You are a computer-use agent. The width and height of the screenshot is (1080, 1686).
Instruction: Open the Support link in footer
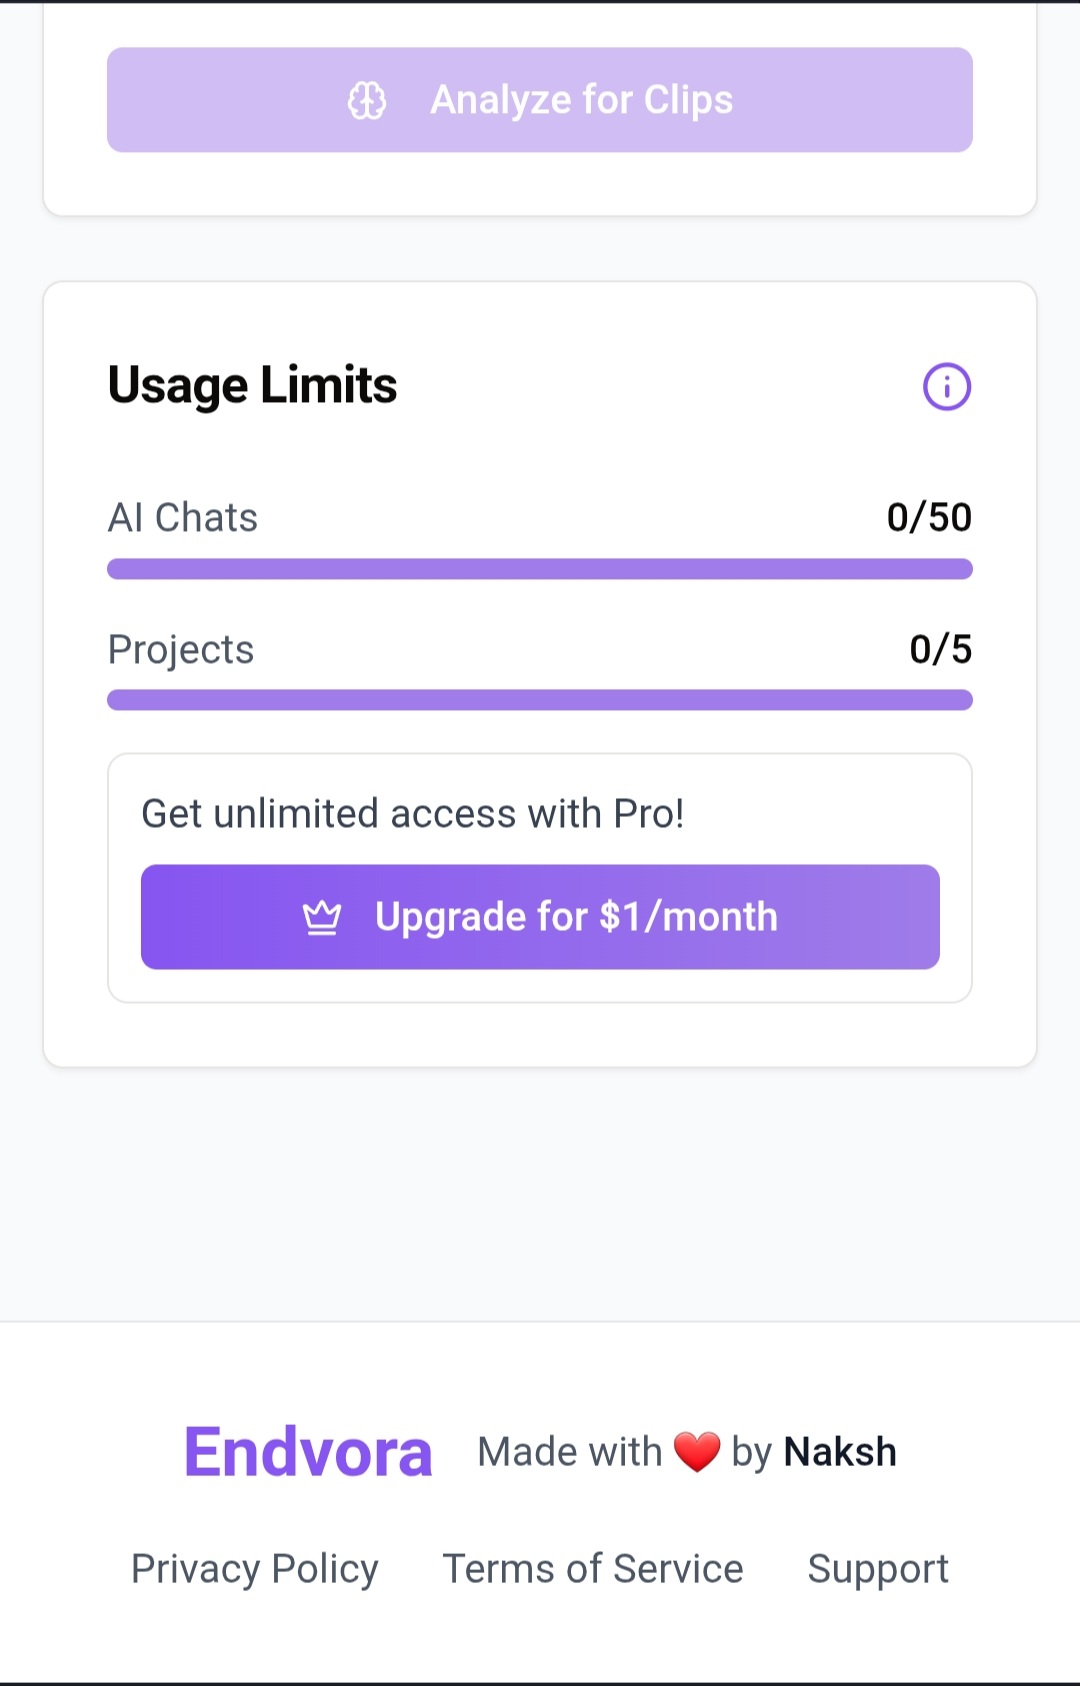878,1569
